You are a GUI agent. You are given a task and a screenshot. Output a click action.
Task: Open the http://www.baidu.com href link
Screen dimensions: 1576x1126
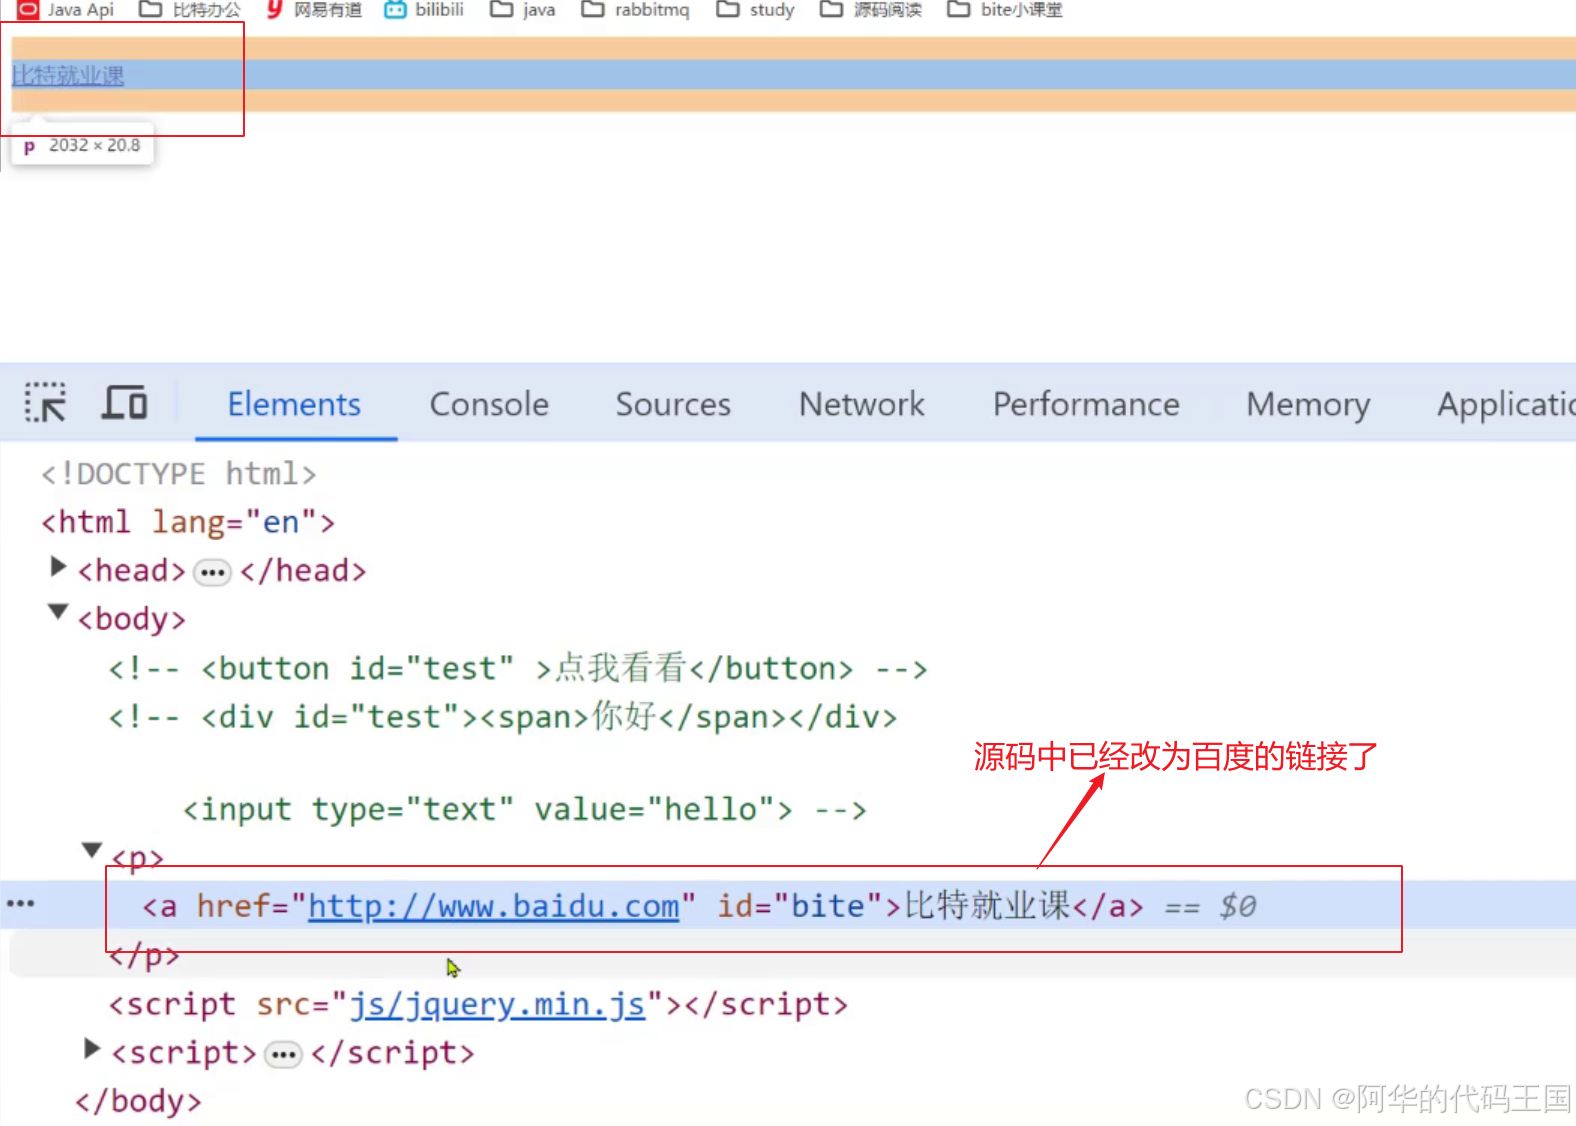tap(493, 906)
